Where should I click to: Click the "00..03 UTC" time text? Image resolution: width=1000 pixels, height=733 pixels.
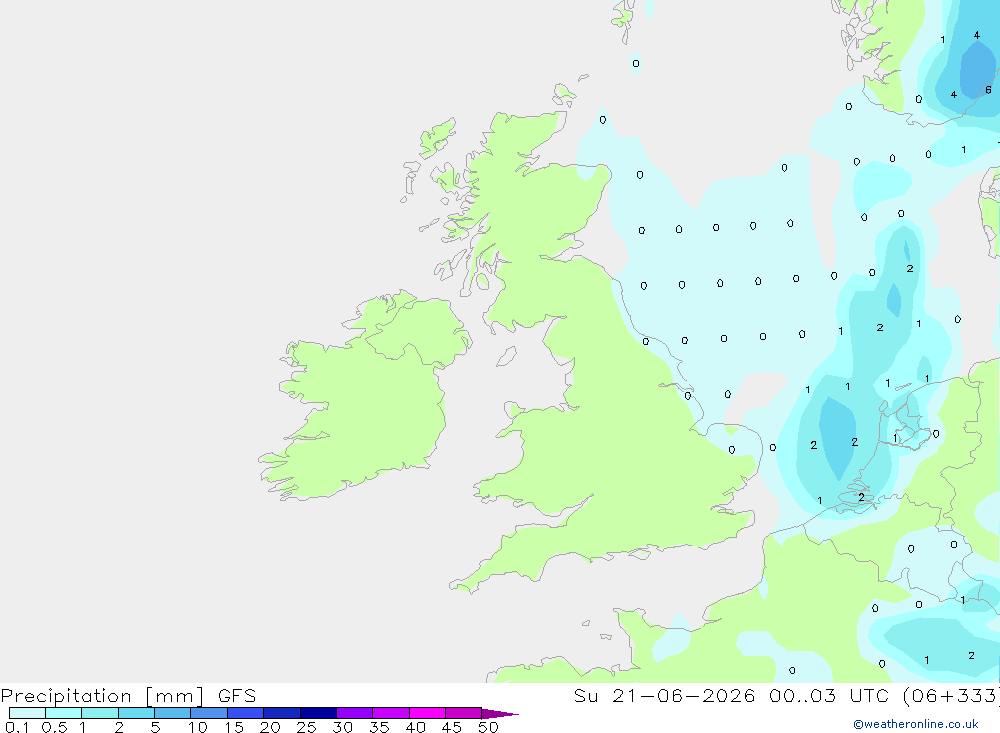click(x=831, y=696)
